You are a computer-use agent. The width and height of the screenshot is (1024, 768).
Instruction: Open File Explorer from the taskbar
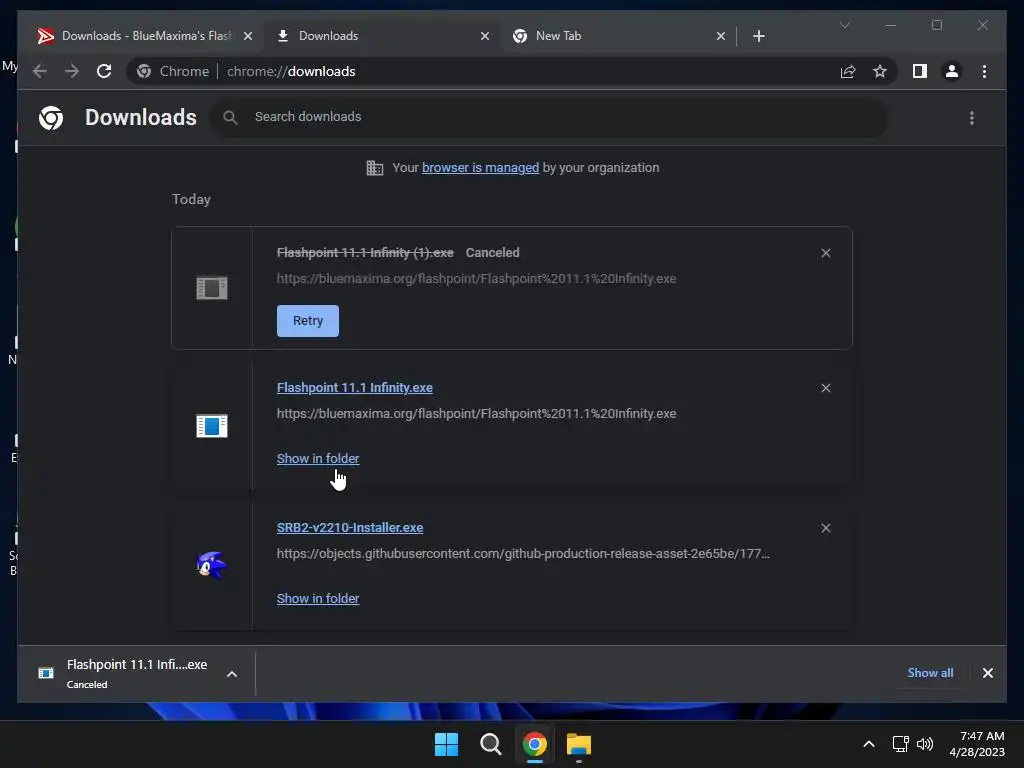(579, 744)
